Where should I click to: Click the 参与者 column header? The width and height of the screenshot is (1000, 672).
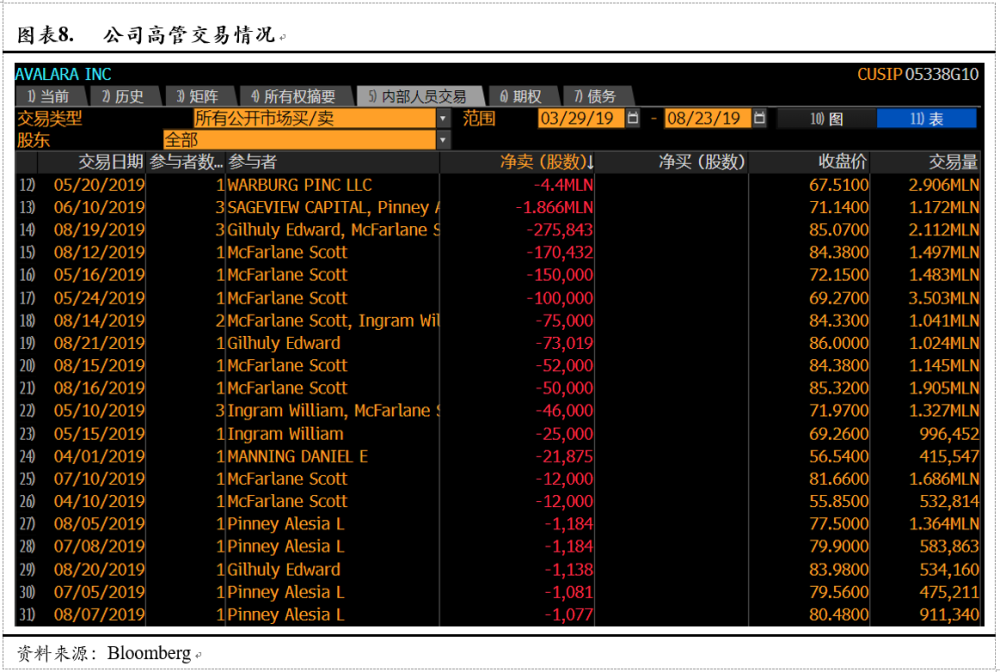click(252, 162)
